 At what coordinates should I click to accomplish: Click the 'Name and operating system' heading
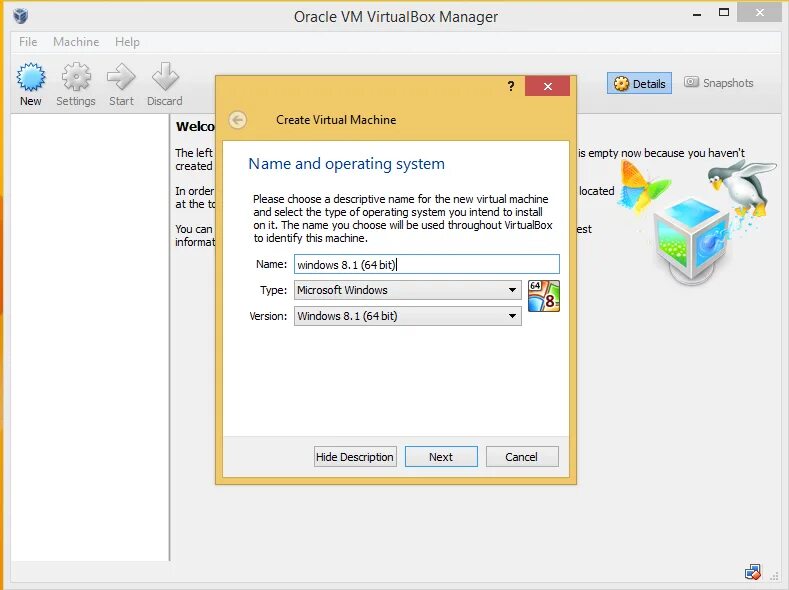(x=347, y=164)
